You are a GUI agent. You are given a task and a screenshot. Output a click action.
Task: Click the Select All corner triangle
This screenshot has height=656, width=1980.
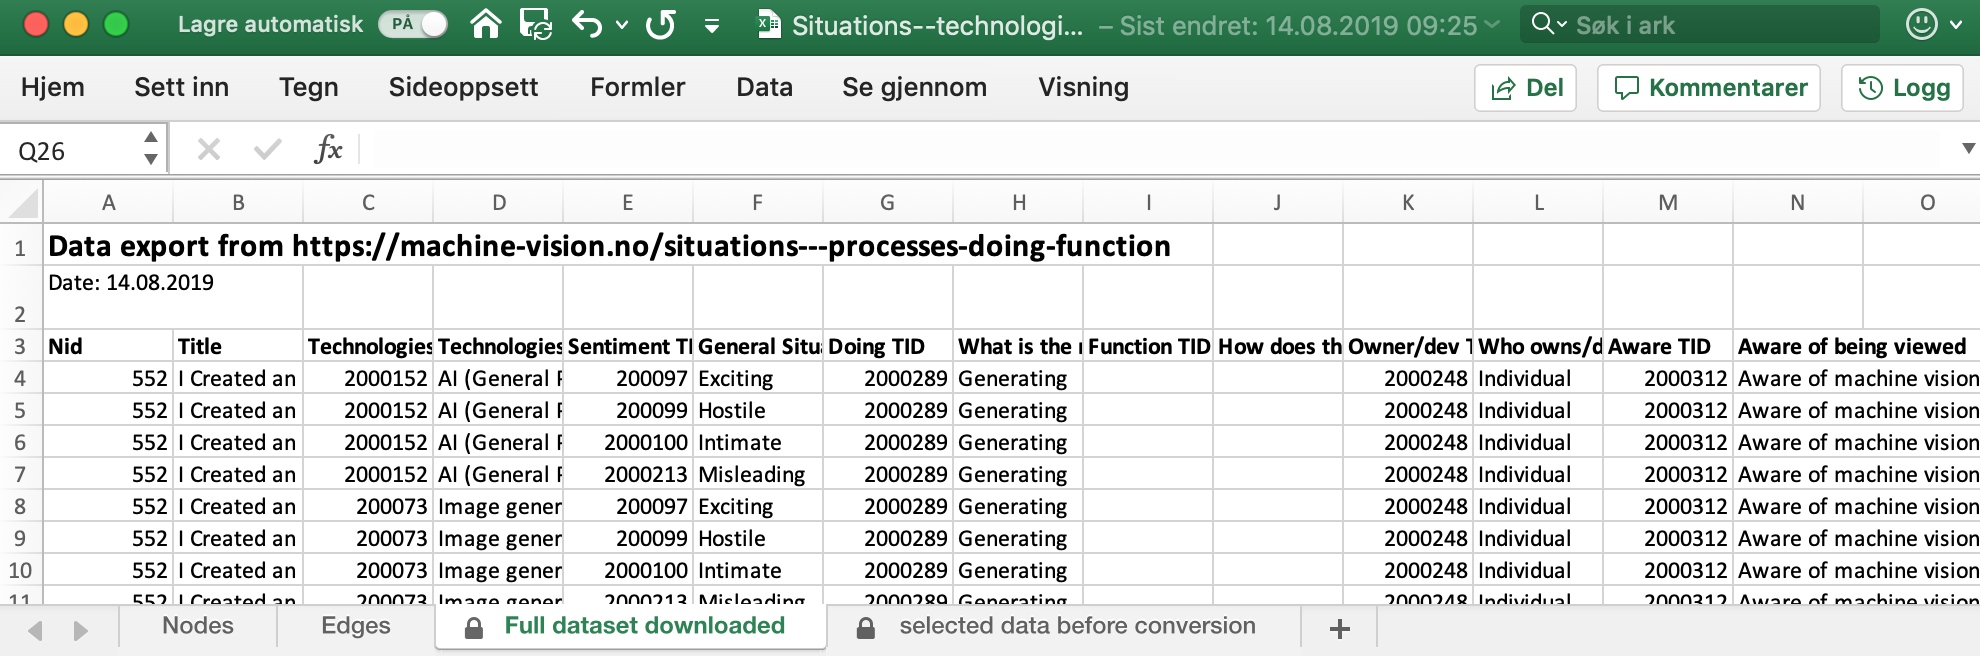click(x=23, y=203)
